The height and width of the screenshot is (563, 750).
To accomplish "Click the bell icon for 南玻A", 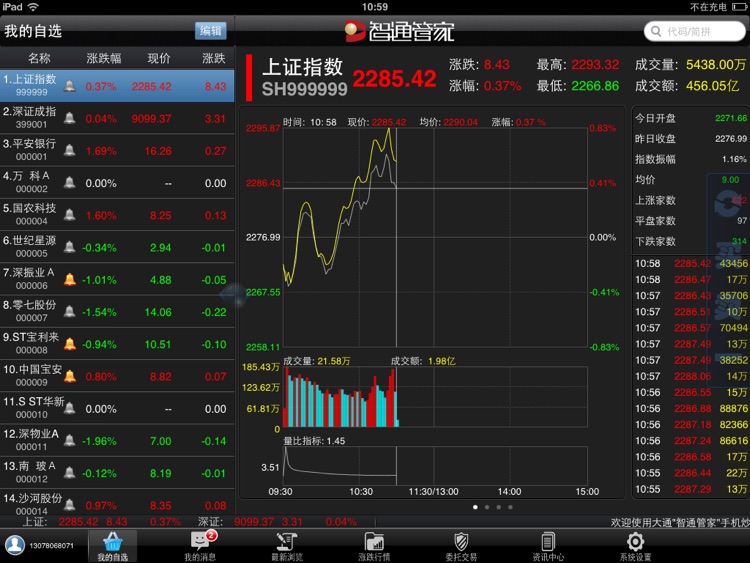I will (x=70, y=473).
